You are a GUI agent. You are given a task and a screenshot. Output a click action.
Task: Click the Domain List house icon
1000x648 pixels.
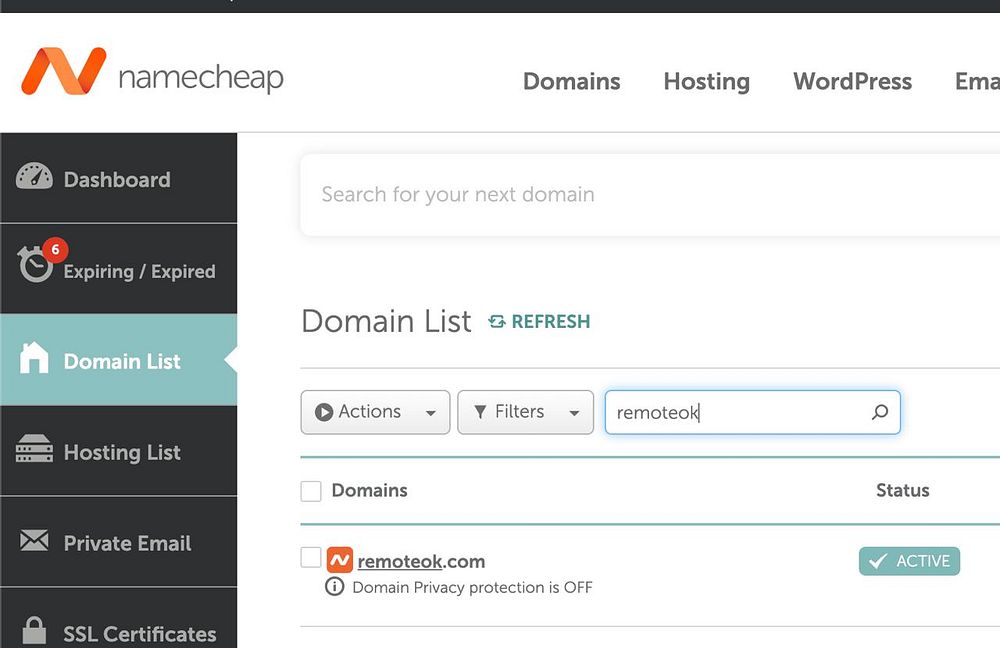point(34,357)
